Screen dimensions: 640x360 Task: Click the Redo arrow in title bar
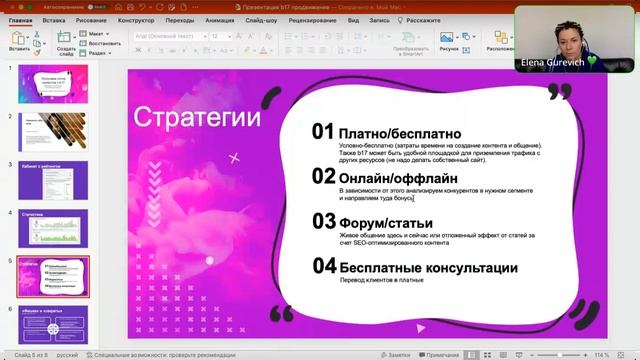[x=160, y=7]
